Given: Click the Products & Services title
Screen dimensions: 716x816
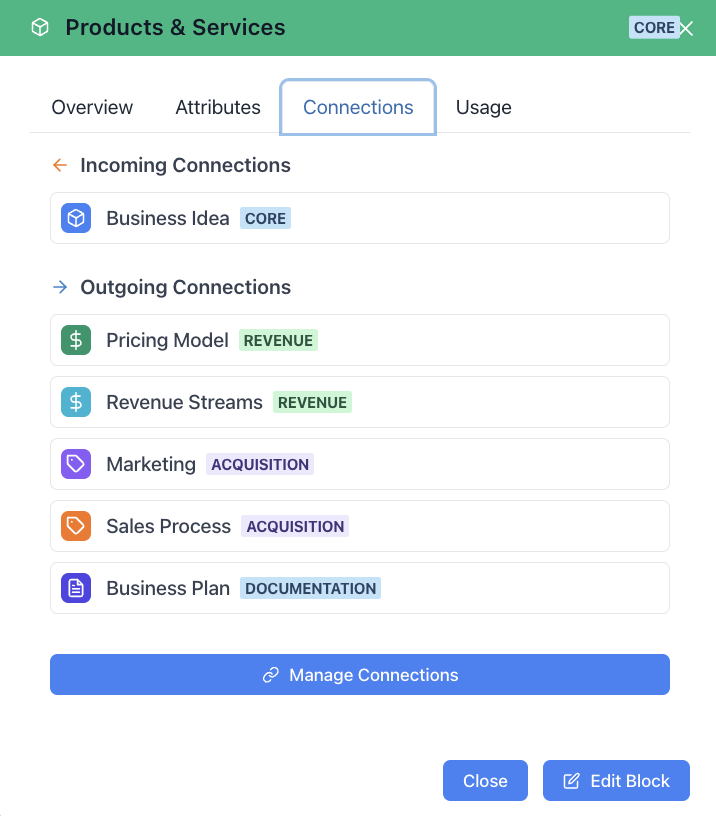Looking at the screenshot, I should pos(175,28).
